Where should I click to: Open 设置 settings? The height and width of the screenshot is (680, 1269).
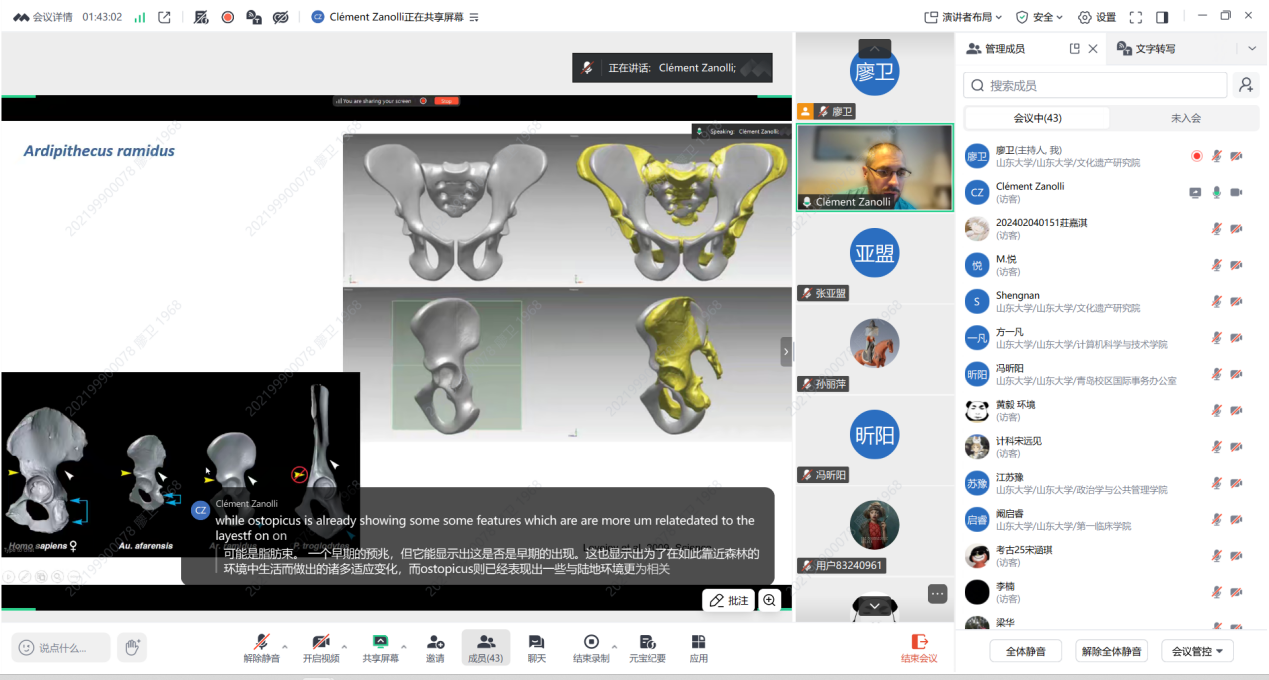pos(1097,17)
